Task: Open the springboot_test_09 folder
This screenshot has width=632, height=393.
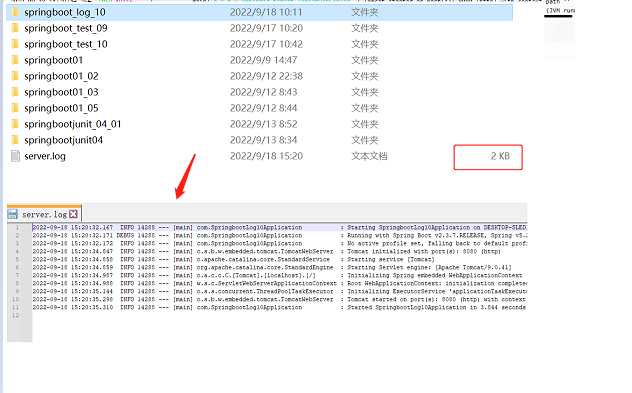Action: pos(66,28)
